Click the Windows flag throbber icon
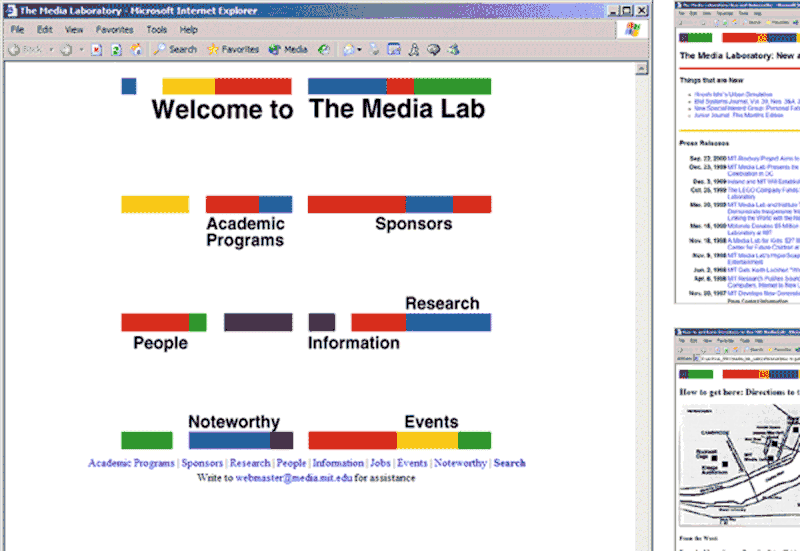The width and height of the screenshot is (800, 551). pos(632,30)
